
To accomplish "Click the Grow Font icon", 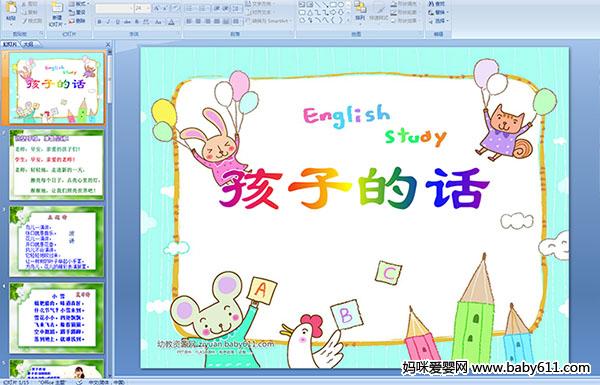I will (x=157, y=8).
